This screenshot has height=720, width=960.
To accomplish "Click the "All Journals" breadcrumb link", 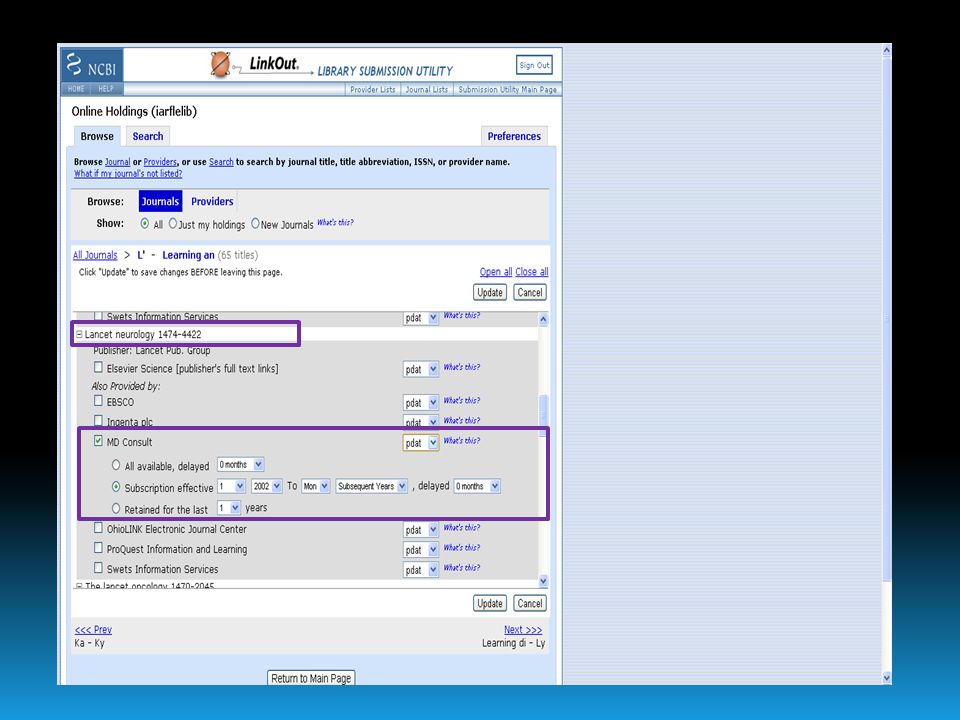I will [x=95, y=255].
